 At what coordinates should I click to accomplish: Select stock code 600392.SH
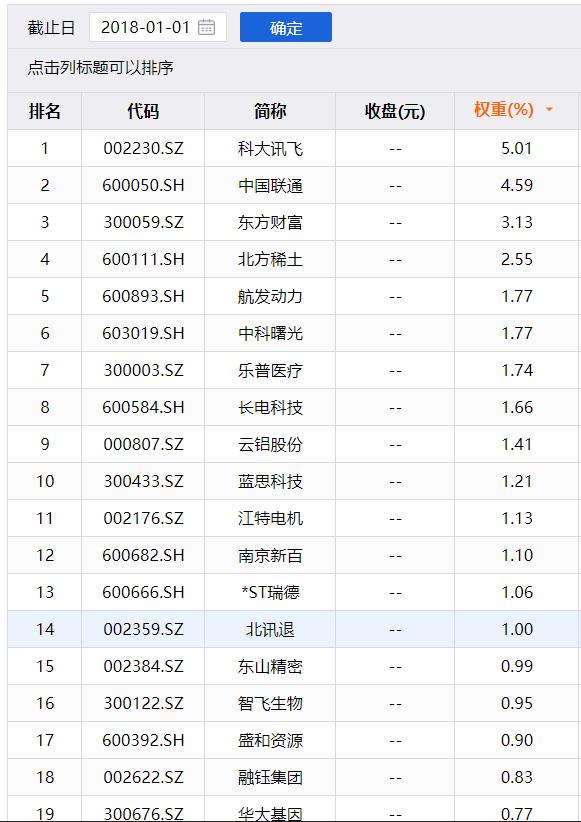(143, 740)
